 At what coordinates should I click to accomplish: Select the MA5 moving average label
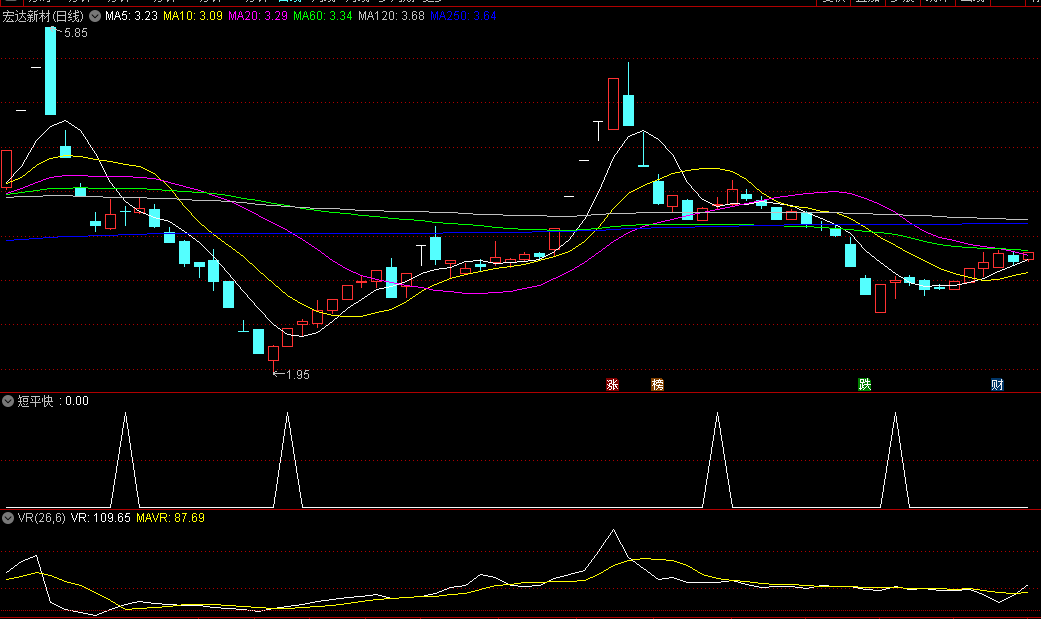point(131,16)
